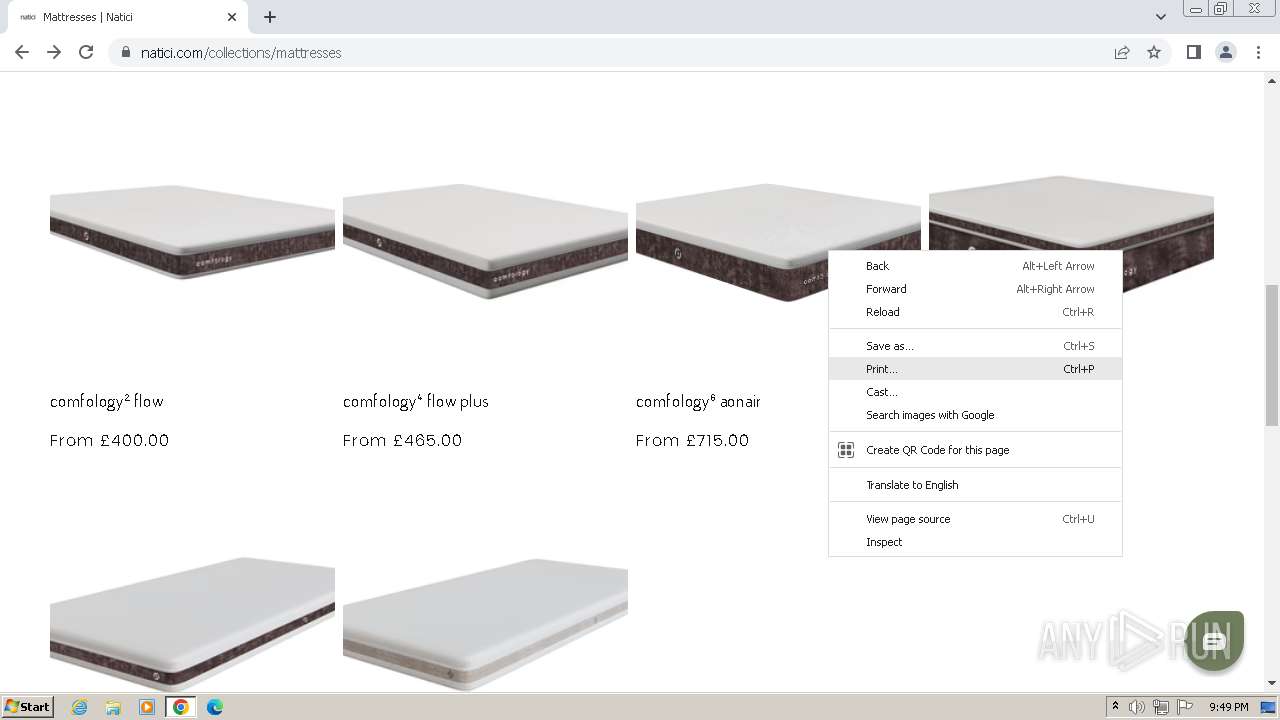Reload the page with toolbar reload icon

tap(86, 52)
